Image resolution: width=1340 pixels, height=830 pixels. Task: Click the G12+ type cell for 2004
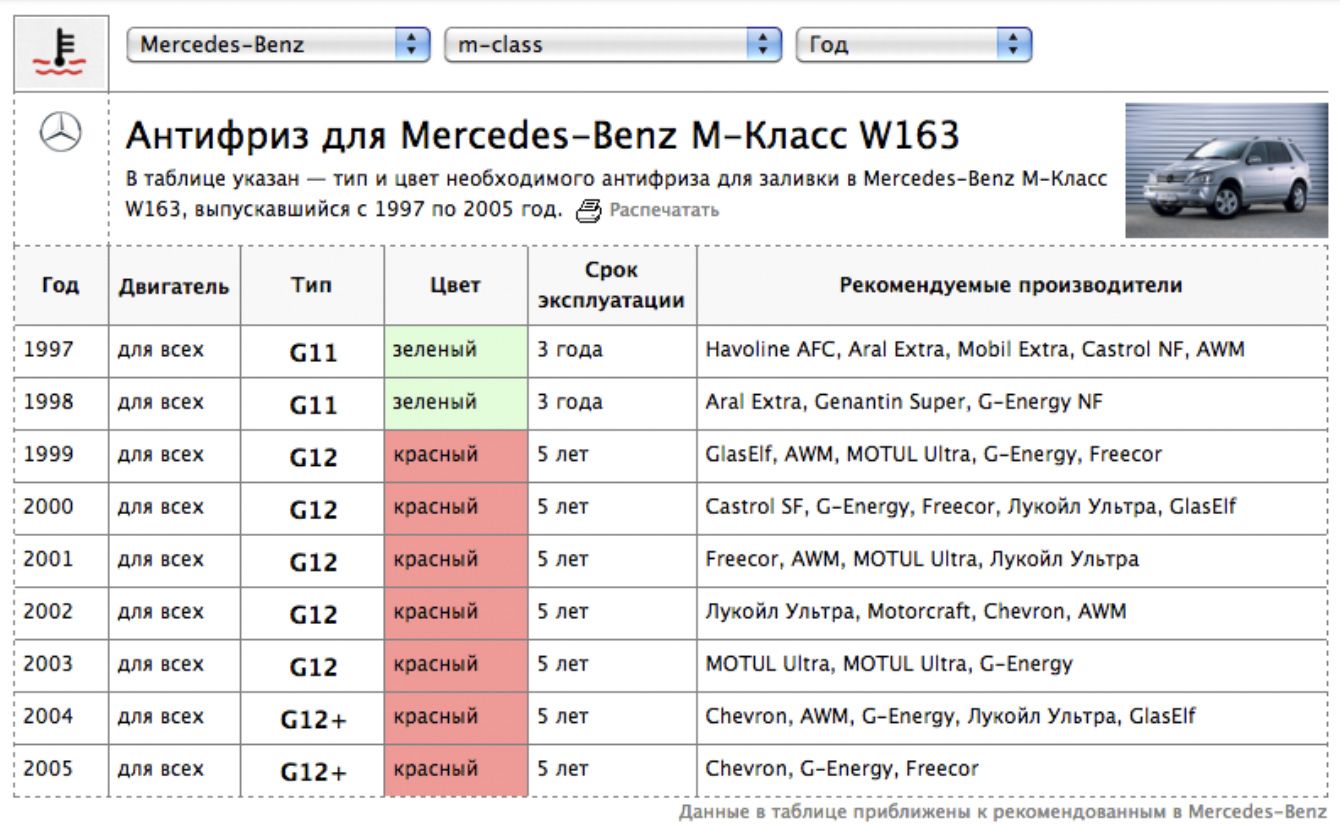[x=312, y=717]
